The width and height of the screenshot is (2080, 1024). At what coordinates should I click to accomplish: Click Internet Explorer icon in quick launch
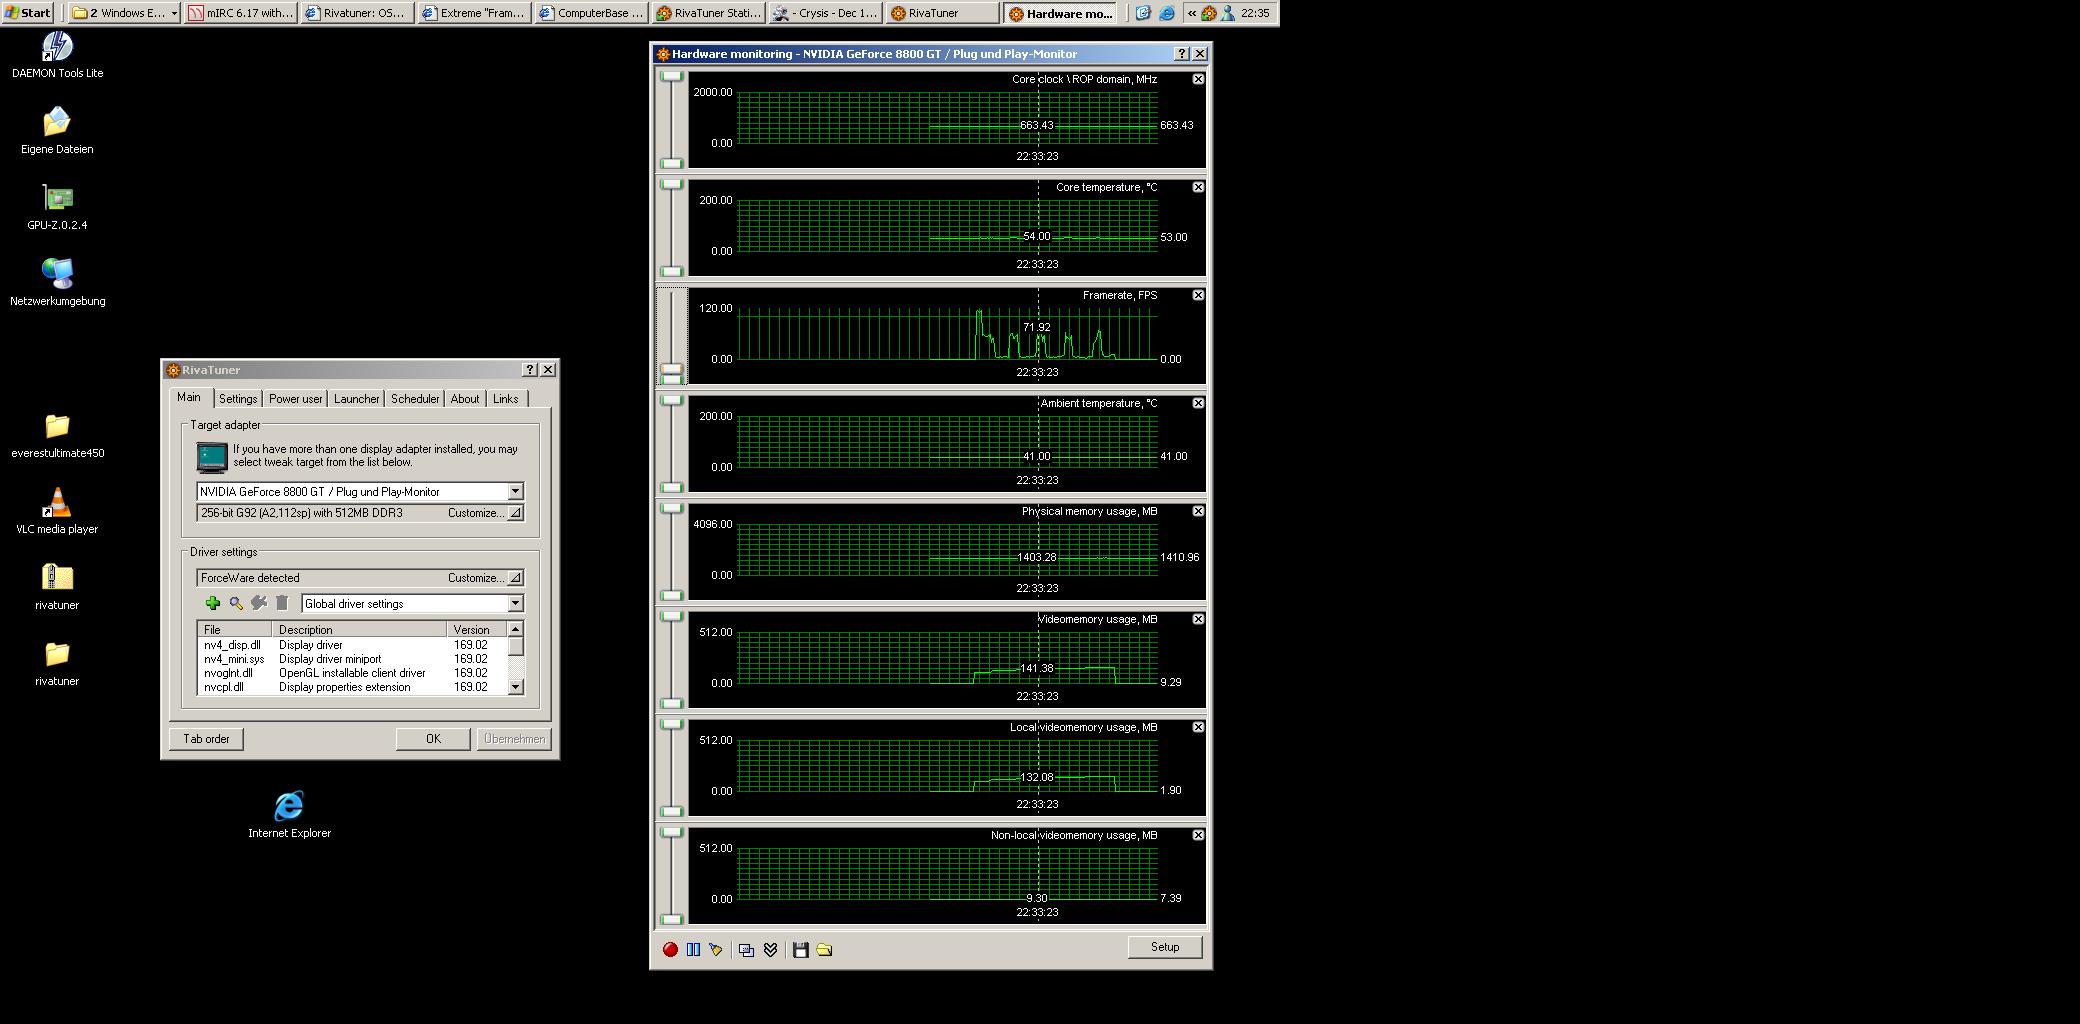[1167, 13]
